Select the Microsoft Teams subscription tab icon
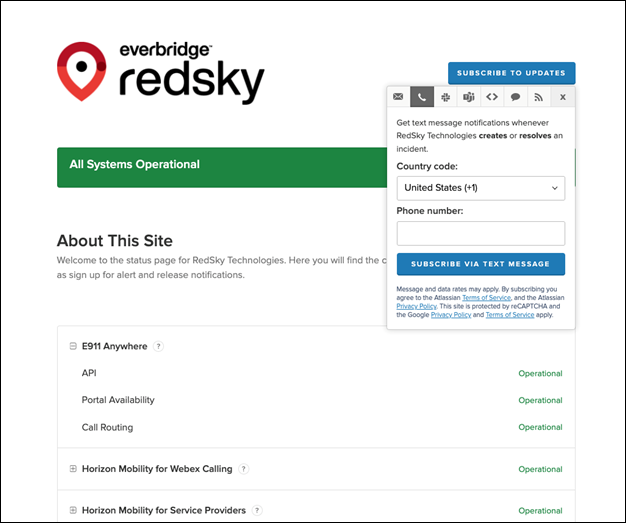Viewport: 626px width, 523px height. (x=469, y=97)
